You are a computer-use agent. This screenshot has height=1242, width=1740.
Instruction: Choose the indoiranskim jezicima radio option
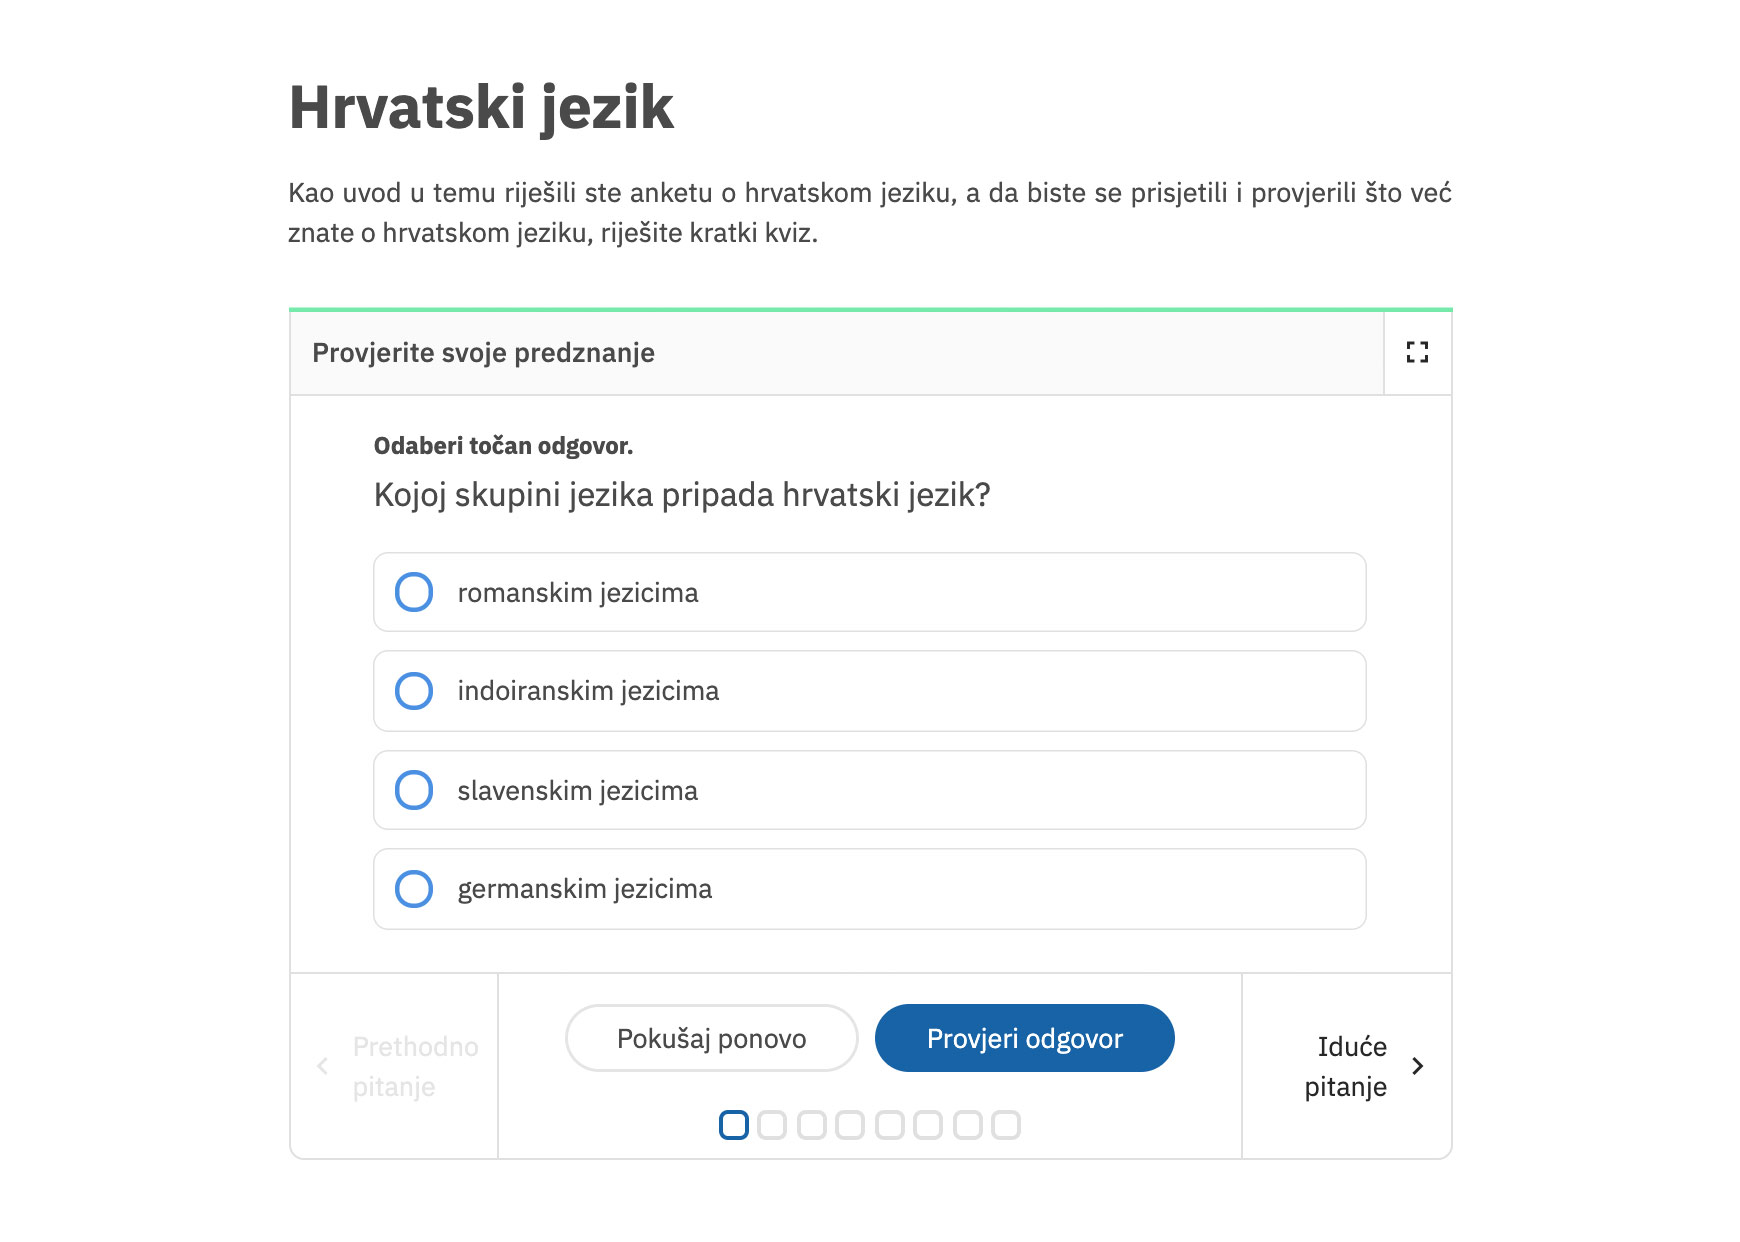(x=414, y=691)
